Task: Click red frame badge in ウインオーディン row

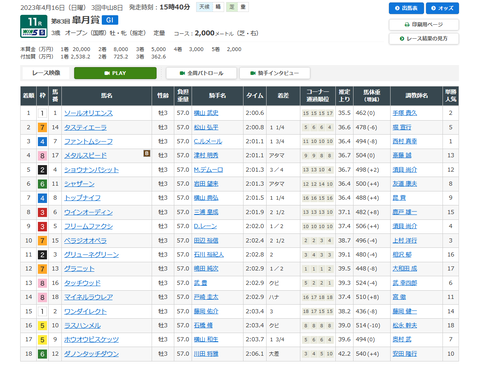Action: tap(42, 212)
